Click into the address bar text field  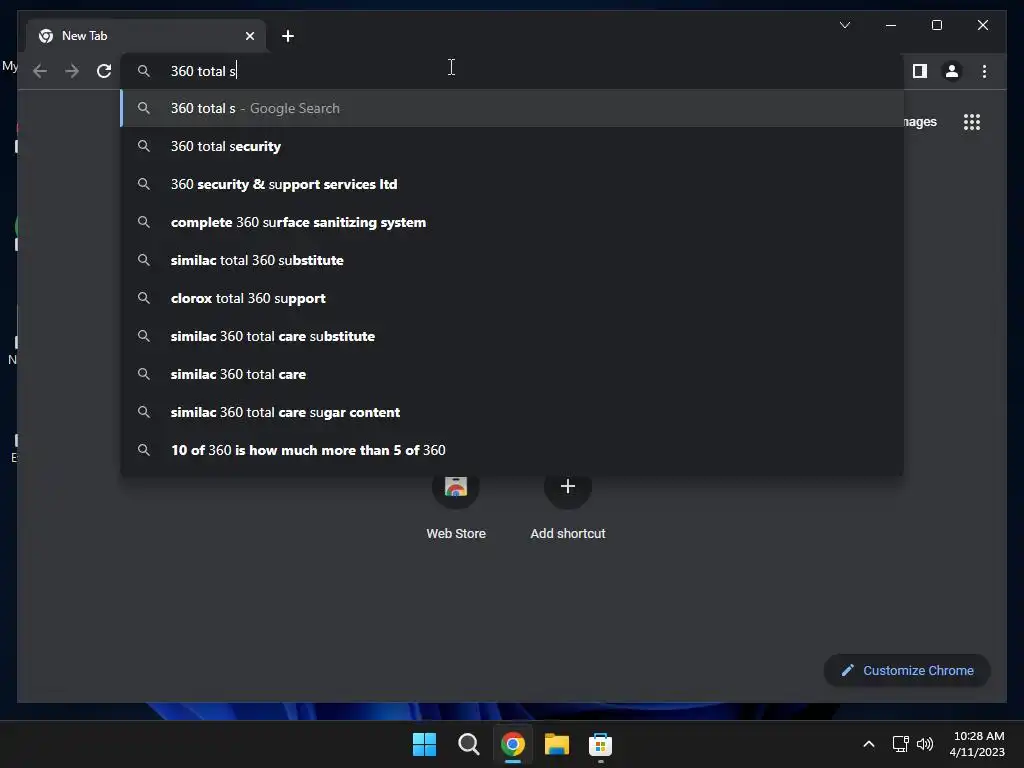(x=512, y=71)
